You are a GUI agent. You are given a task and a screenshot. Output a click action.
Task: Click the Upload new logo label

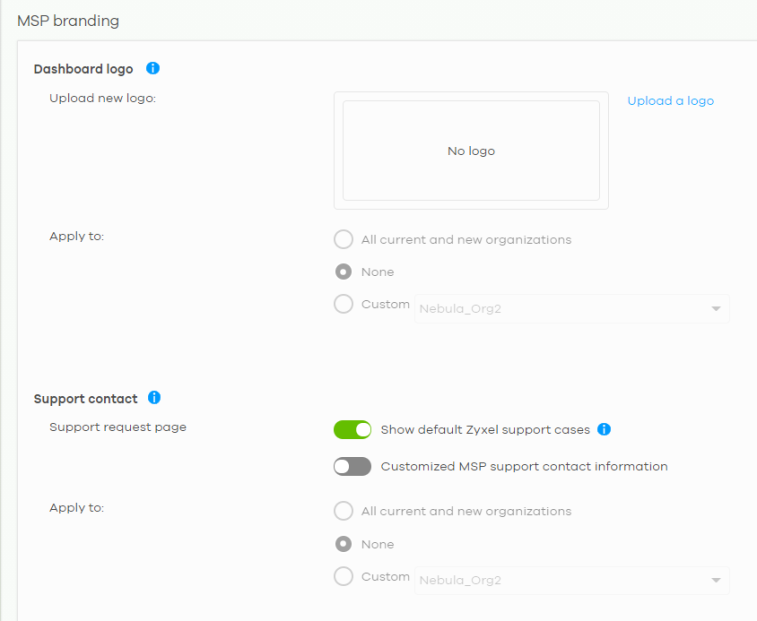click(x=102, y=98)
